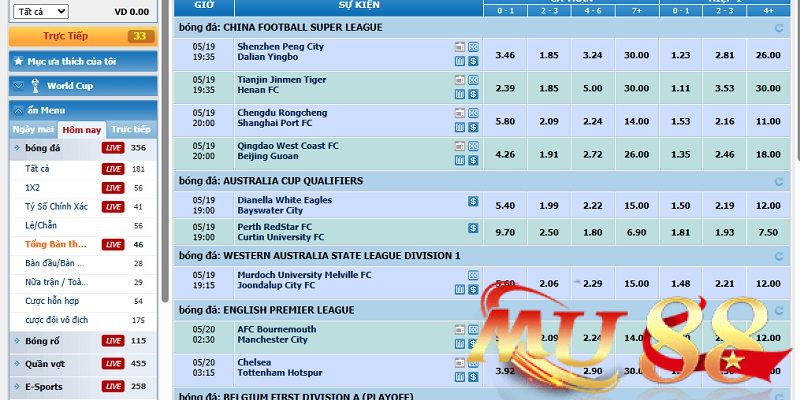View statistics icon for Shenzhen Peng City match
The image size is (800, 400).
[x=460, y=61]
